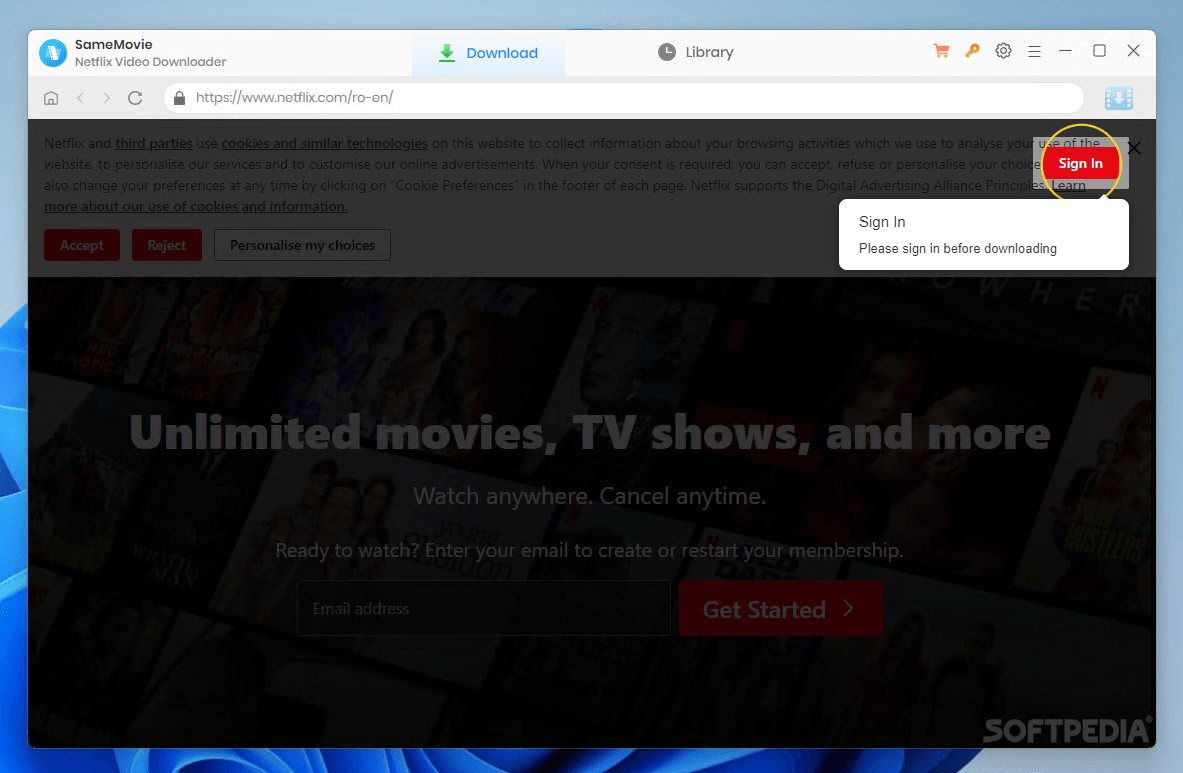The width and height of the screenshot is (1183, 773).
Task: Maximize the SameMovie window
Action: click(1099, 51)
